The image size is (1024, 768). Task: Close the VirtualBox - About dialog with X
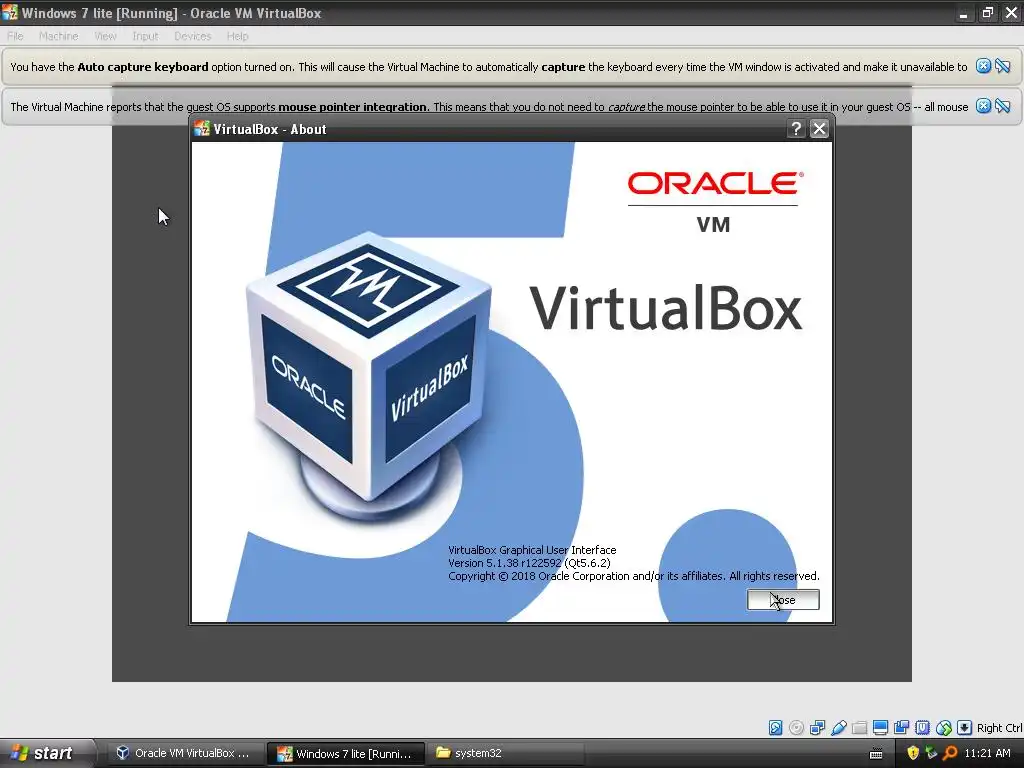(819, 129)
